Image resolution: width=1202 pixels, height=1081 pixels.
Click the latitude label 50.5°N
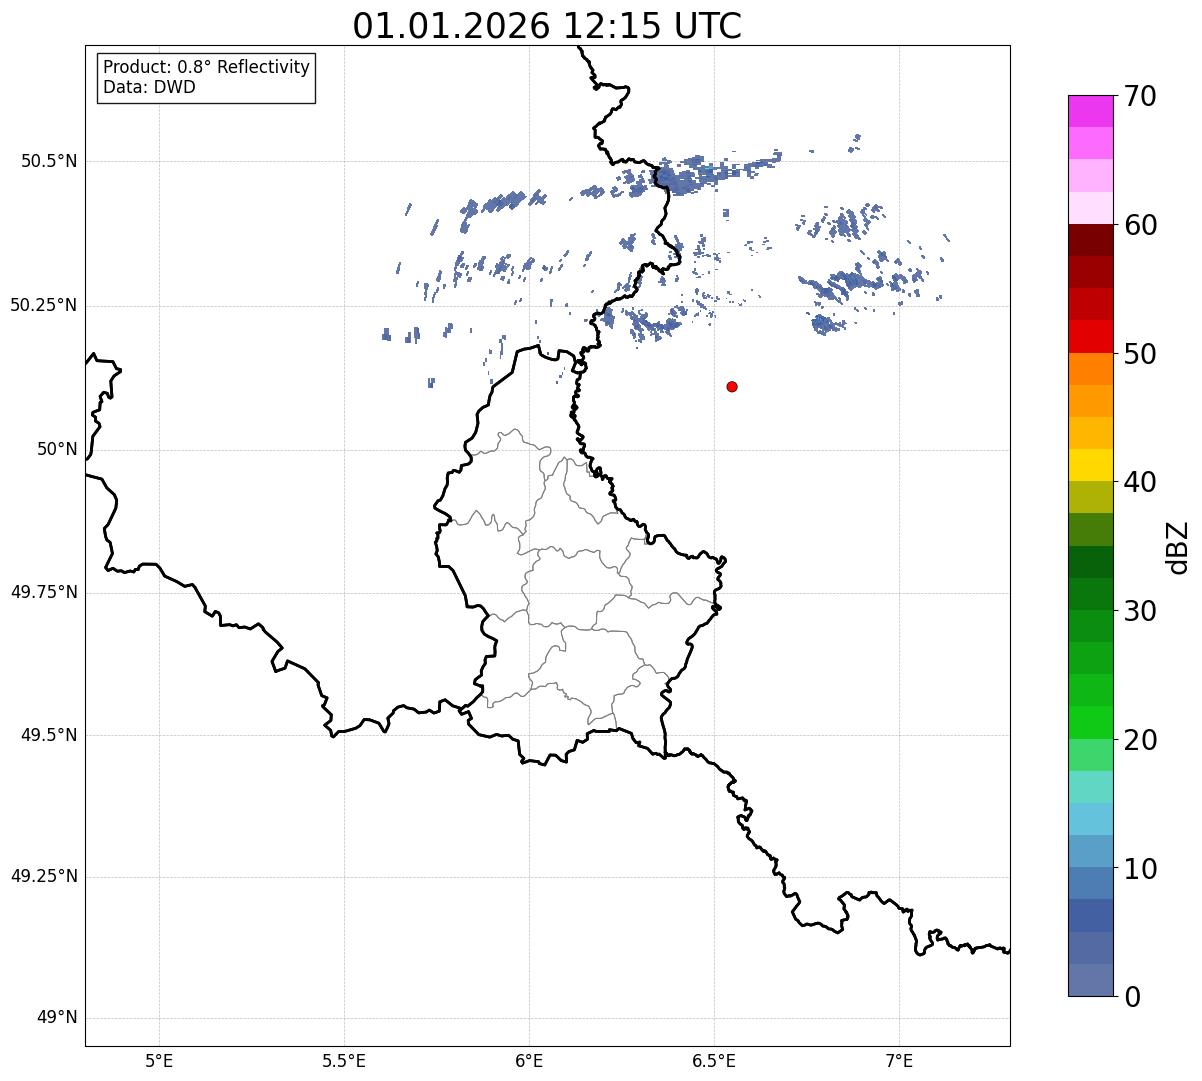(49, 161)
